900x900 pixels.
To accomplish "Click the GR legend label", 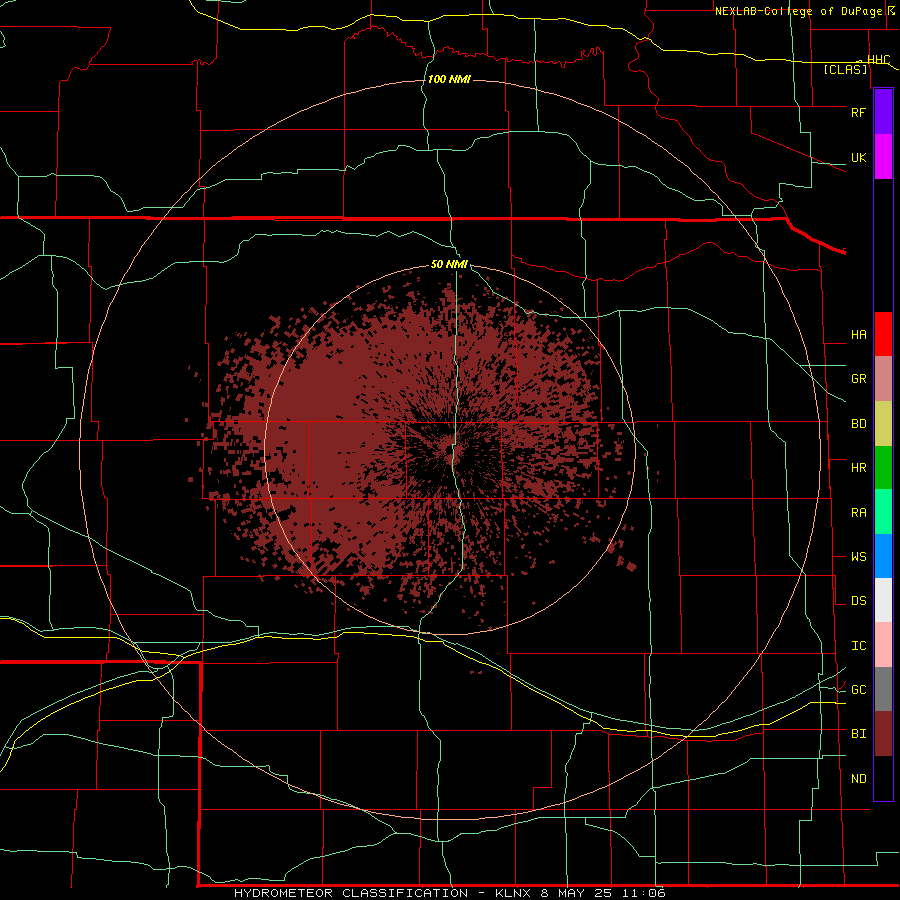I will [x=858, y=379].
